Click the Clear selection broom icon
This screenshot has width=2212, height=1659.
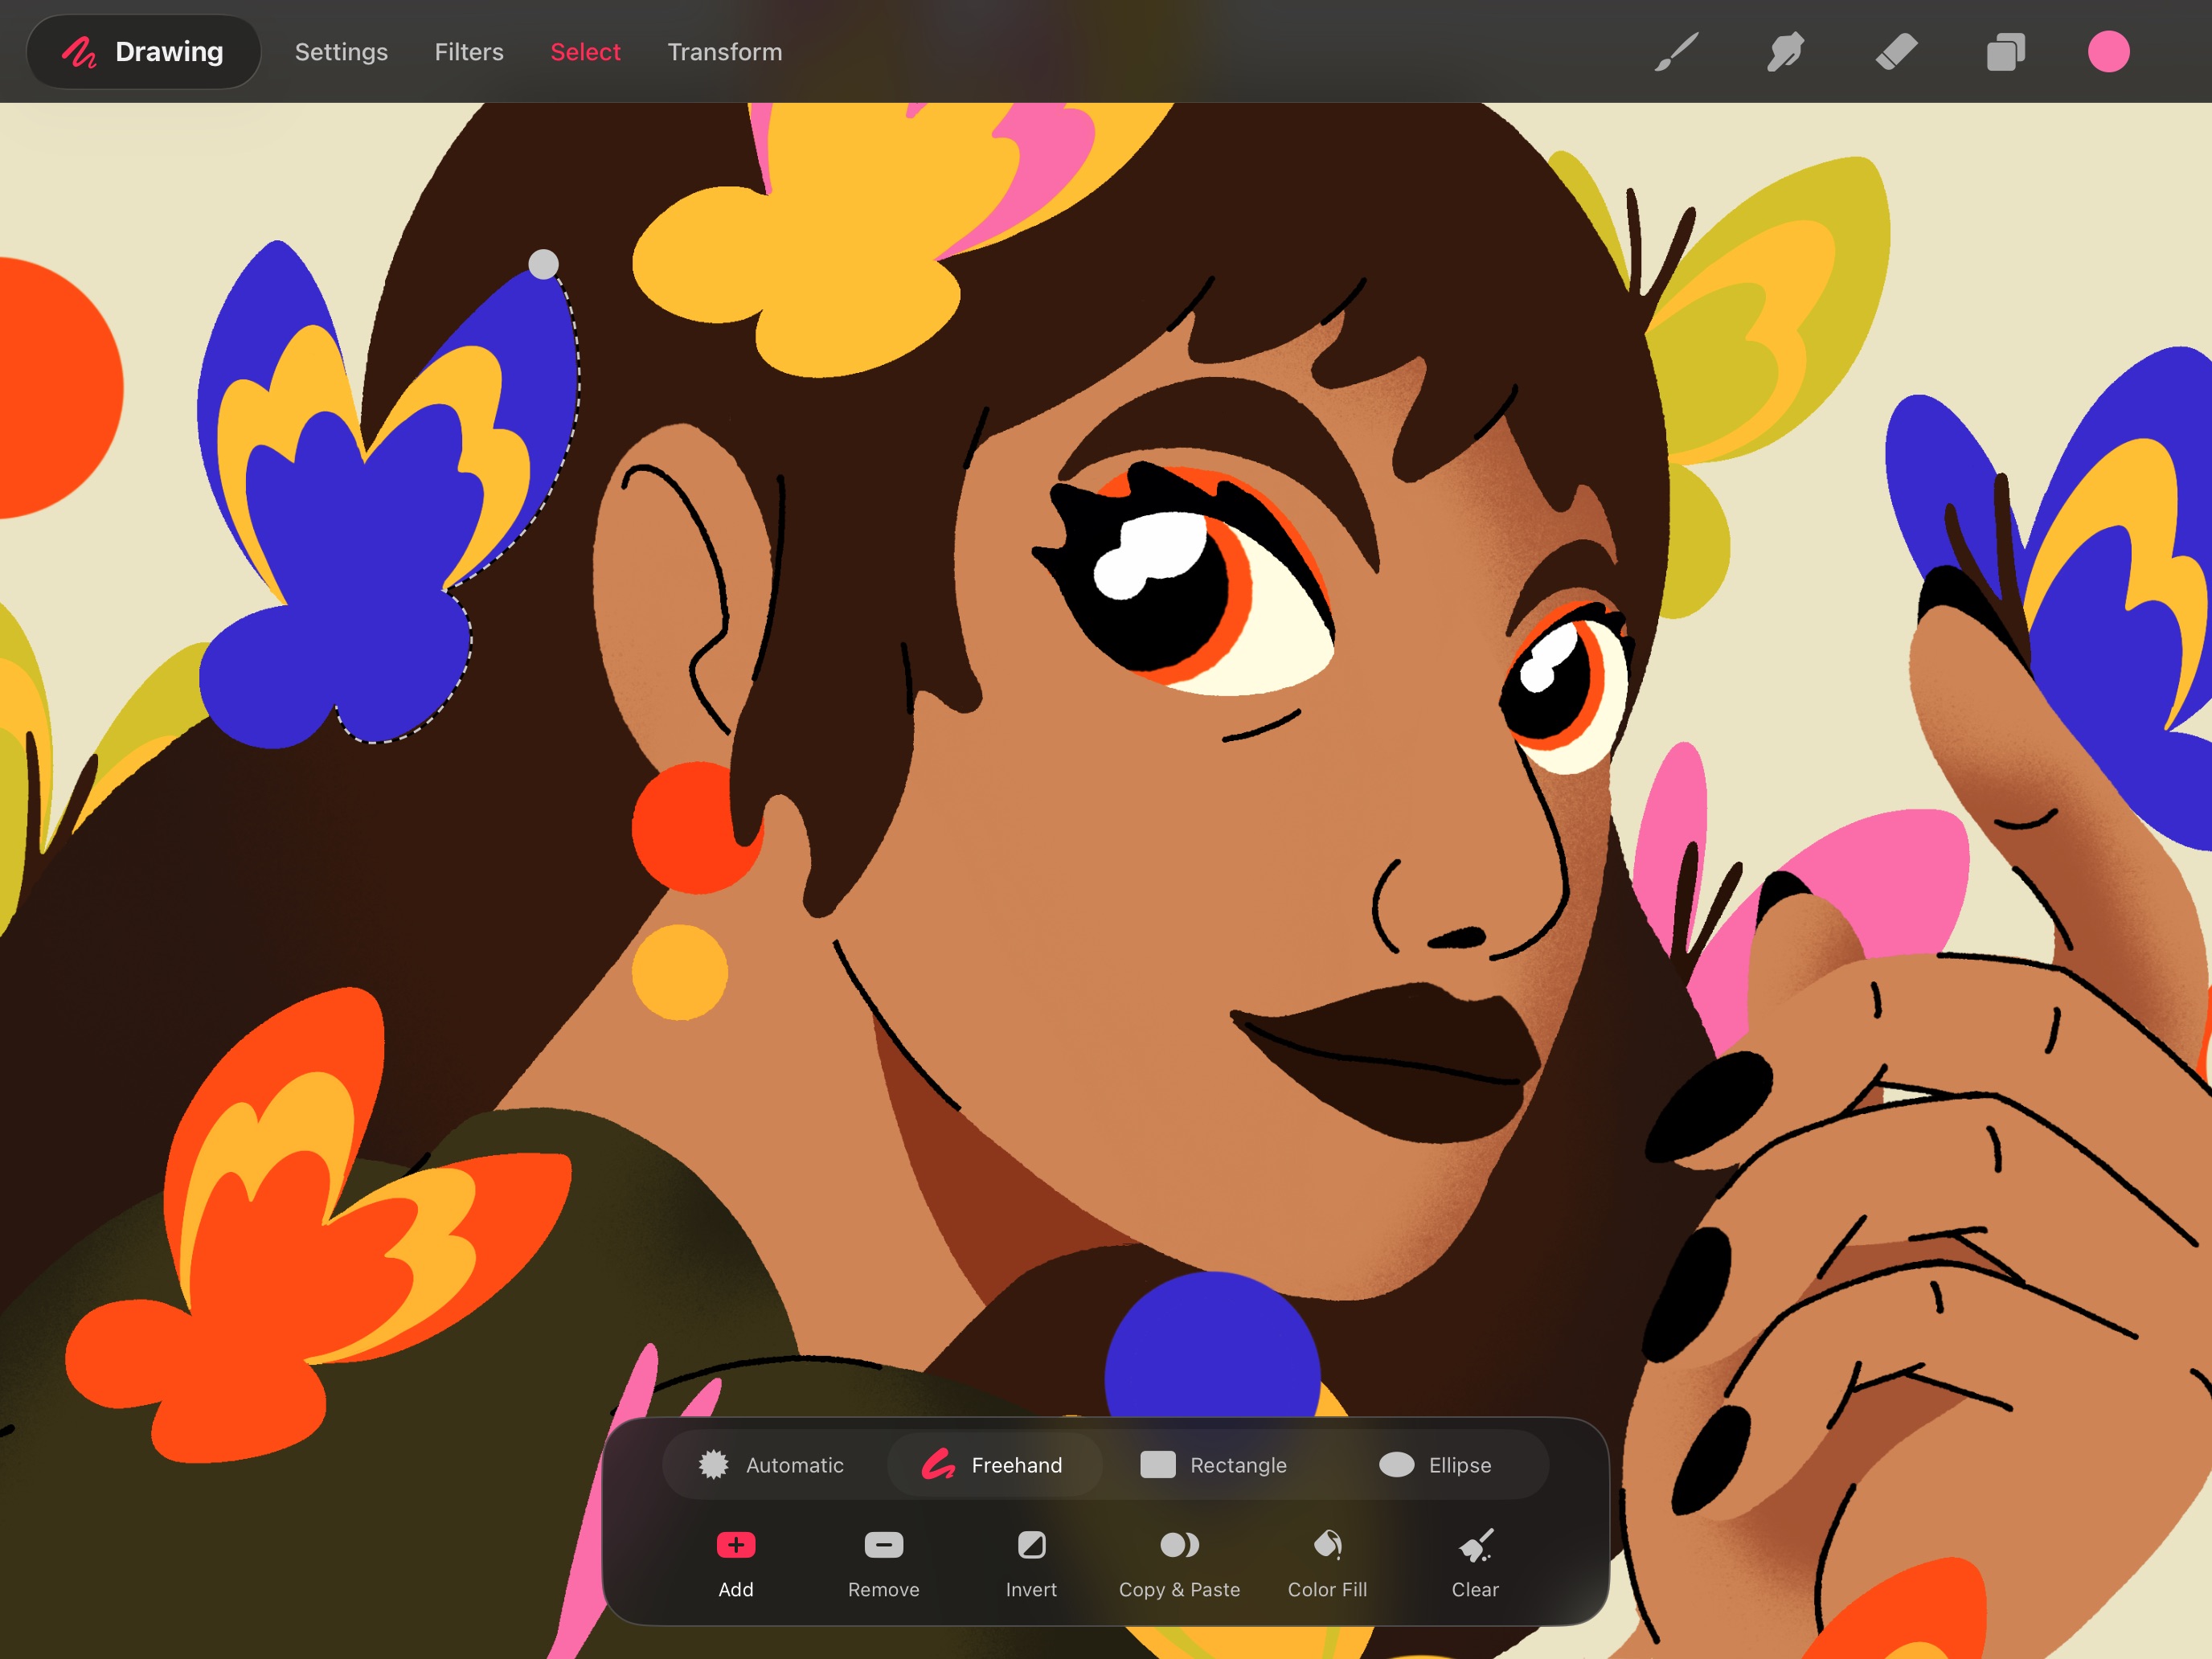[x=1475, y=1546]
